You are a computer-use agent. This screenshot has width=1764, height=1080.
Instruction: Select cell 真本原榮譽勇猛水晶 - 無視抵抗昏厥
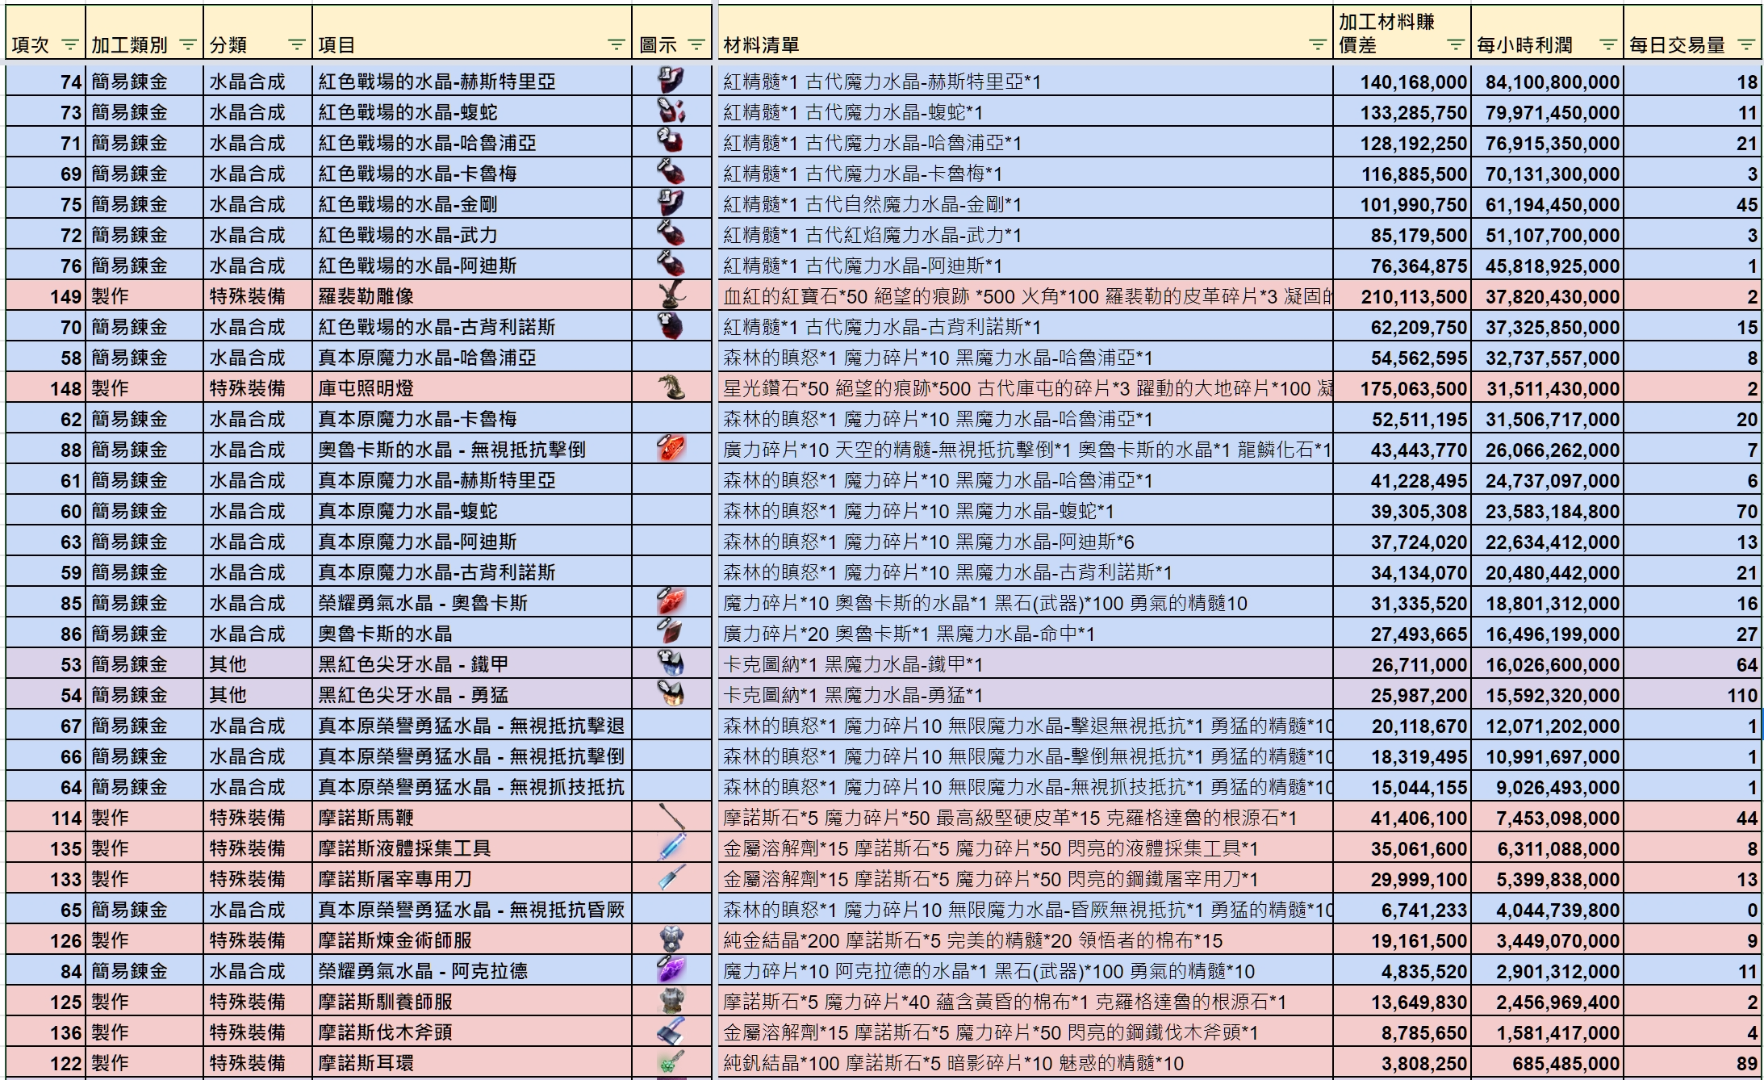pyautogui.click(x=472, y=909)
